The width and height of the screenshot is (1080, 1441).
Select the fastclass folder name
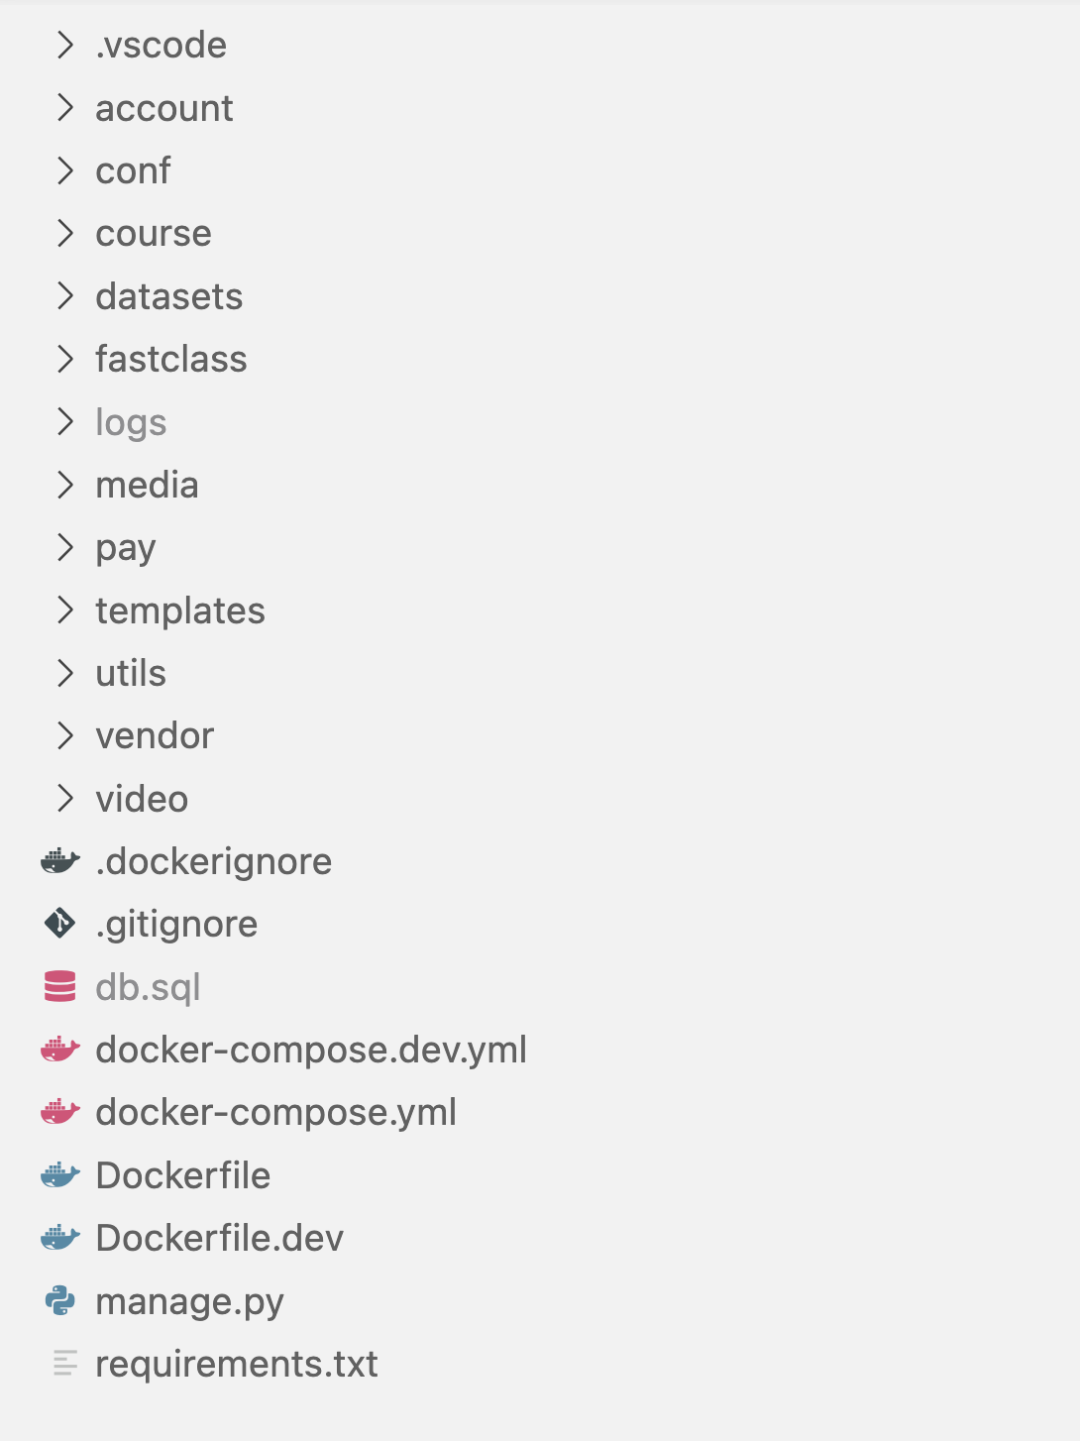[x=171, y=359]
